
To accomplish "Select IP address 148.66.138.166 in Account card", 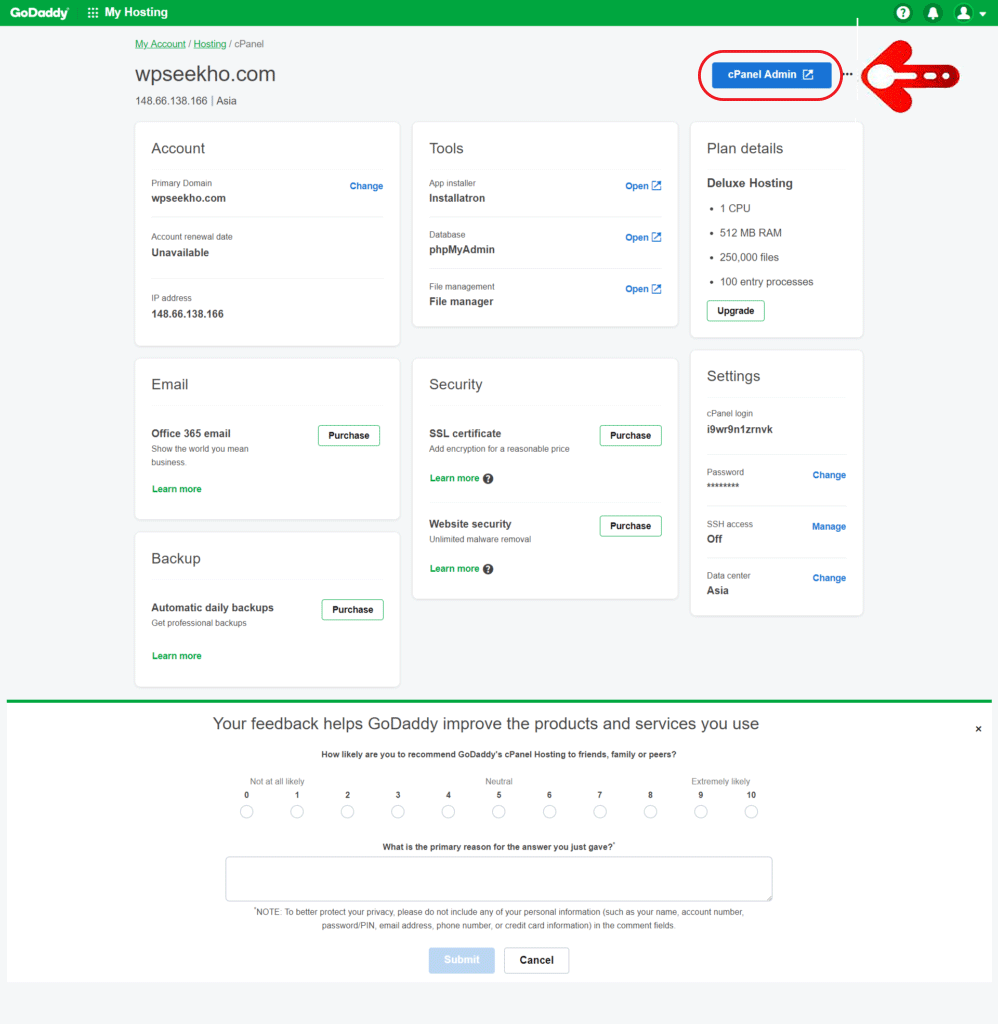I will coord(187,314).
